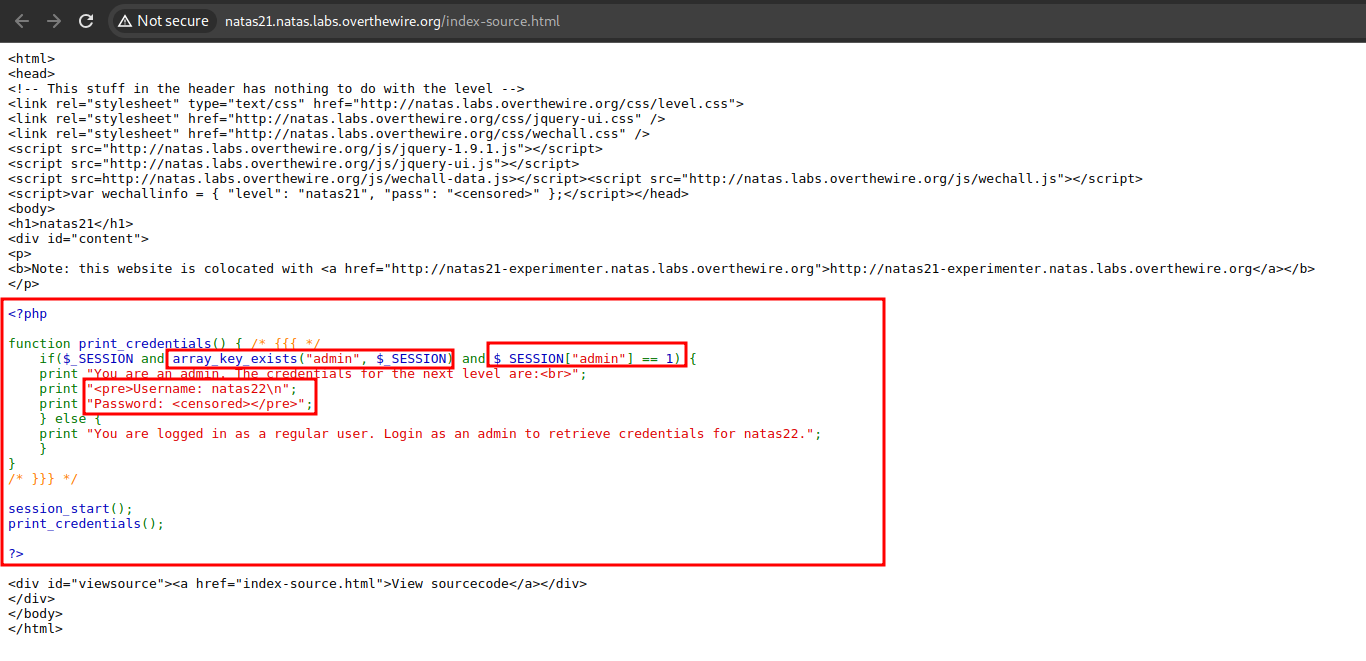Click the browser back arrow

22,21
